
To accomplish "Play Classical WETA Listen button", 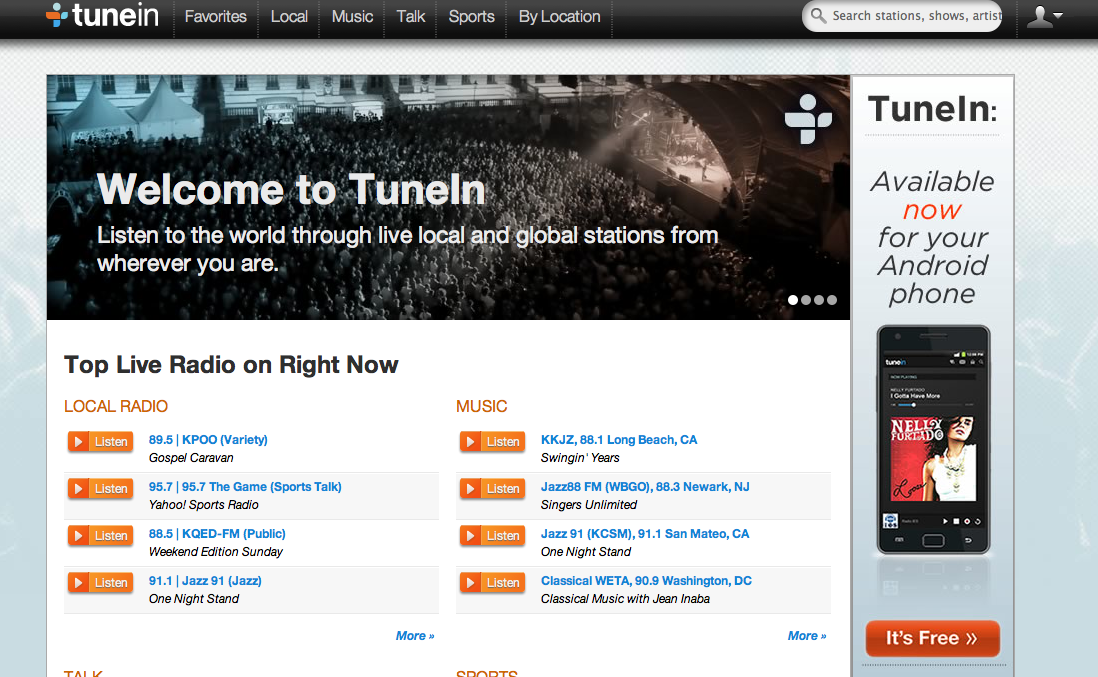I will (492, 582).
